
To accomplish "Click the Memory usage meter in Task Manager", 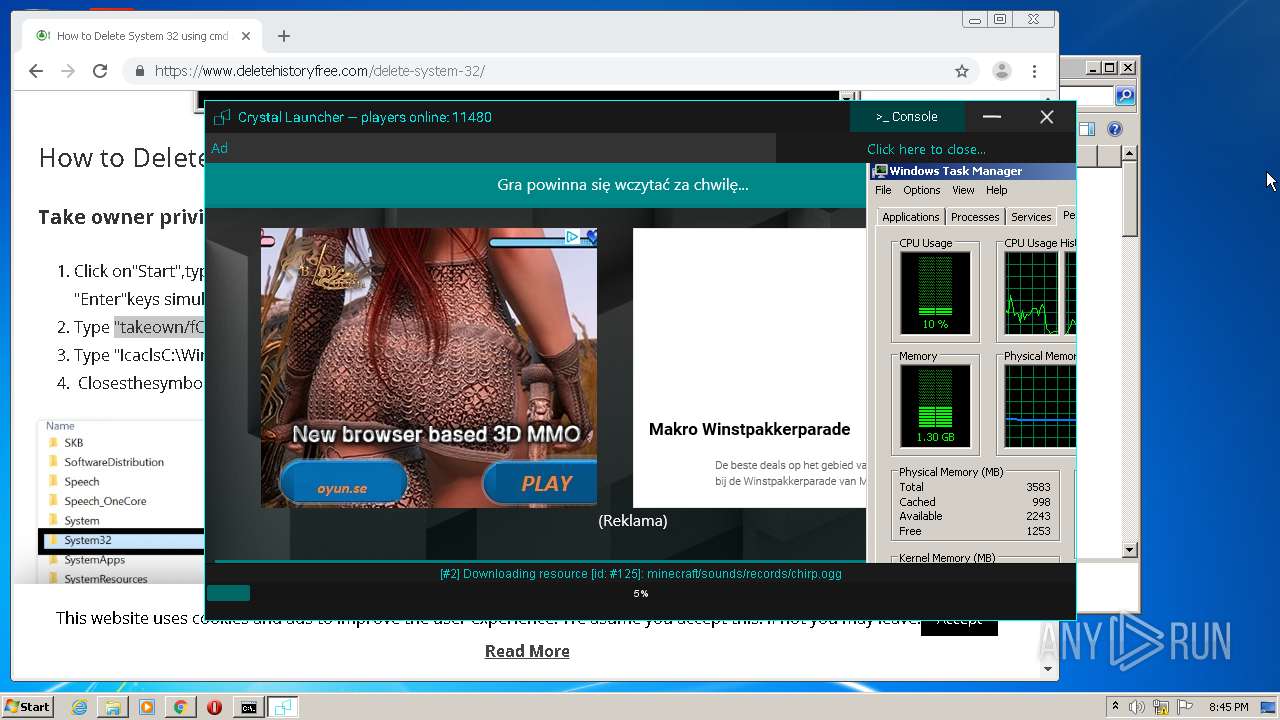I will (935, 405).
